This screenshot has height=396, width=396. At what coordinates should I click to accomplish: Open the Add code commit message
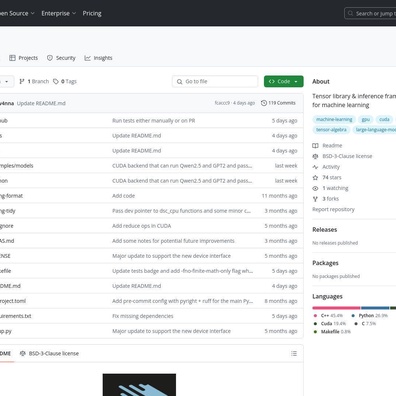pyautogui.click(x=123, y=196)
